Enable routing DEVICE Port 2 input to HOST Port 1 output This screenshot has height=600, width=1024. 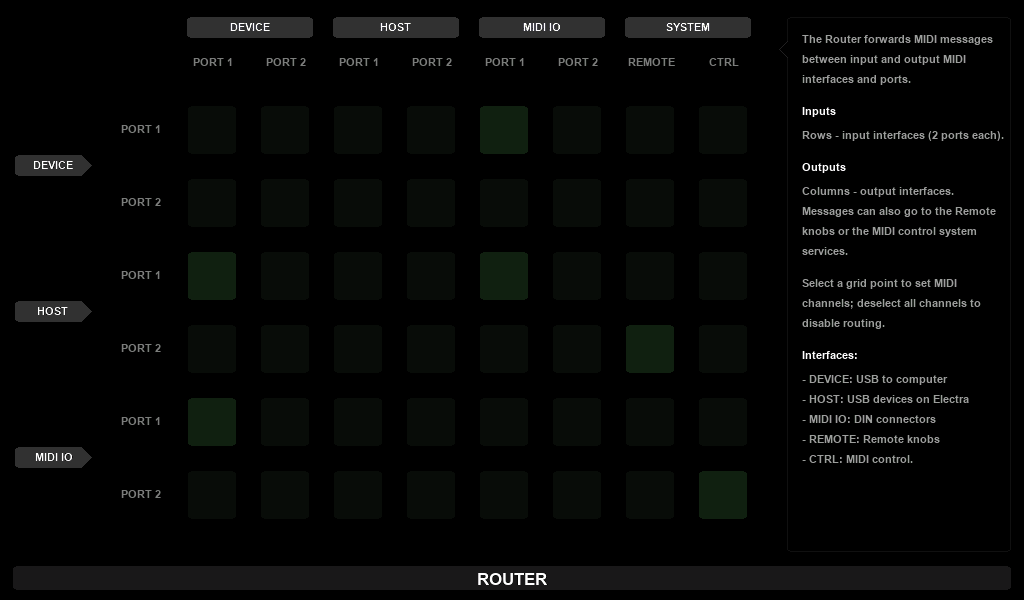pos(358,203)
